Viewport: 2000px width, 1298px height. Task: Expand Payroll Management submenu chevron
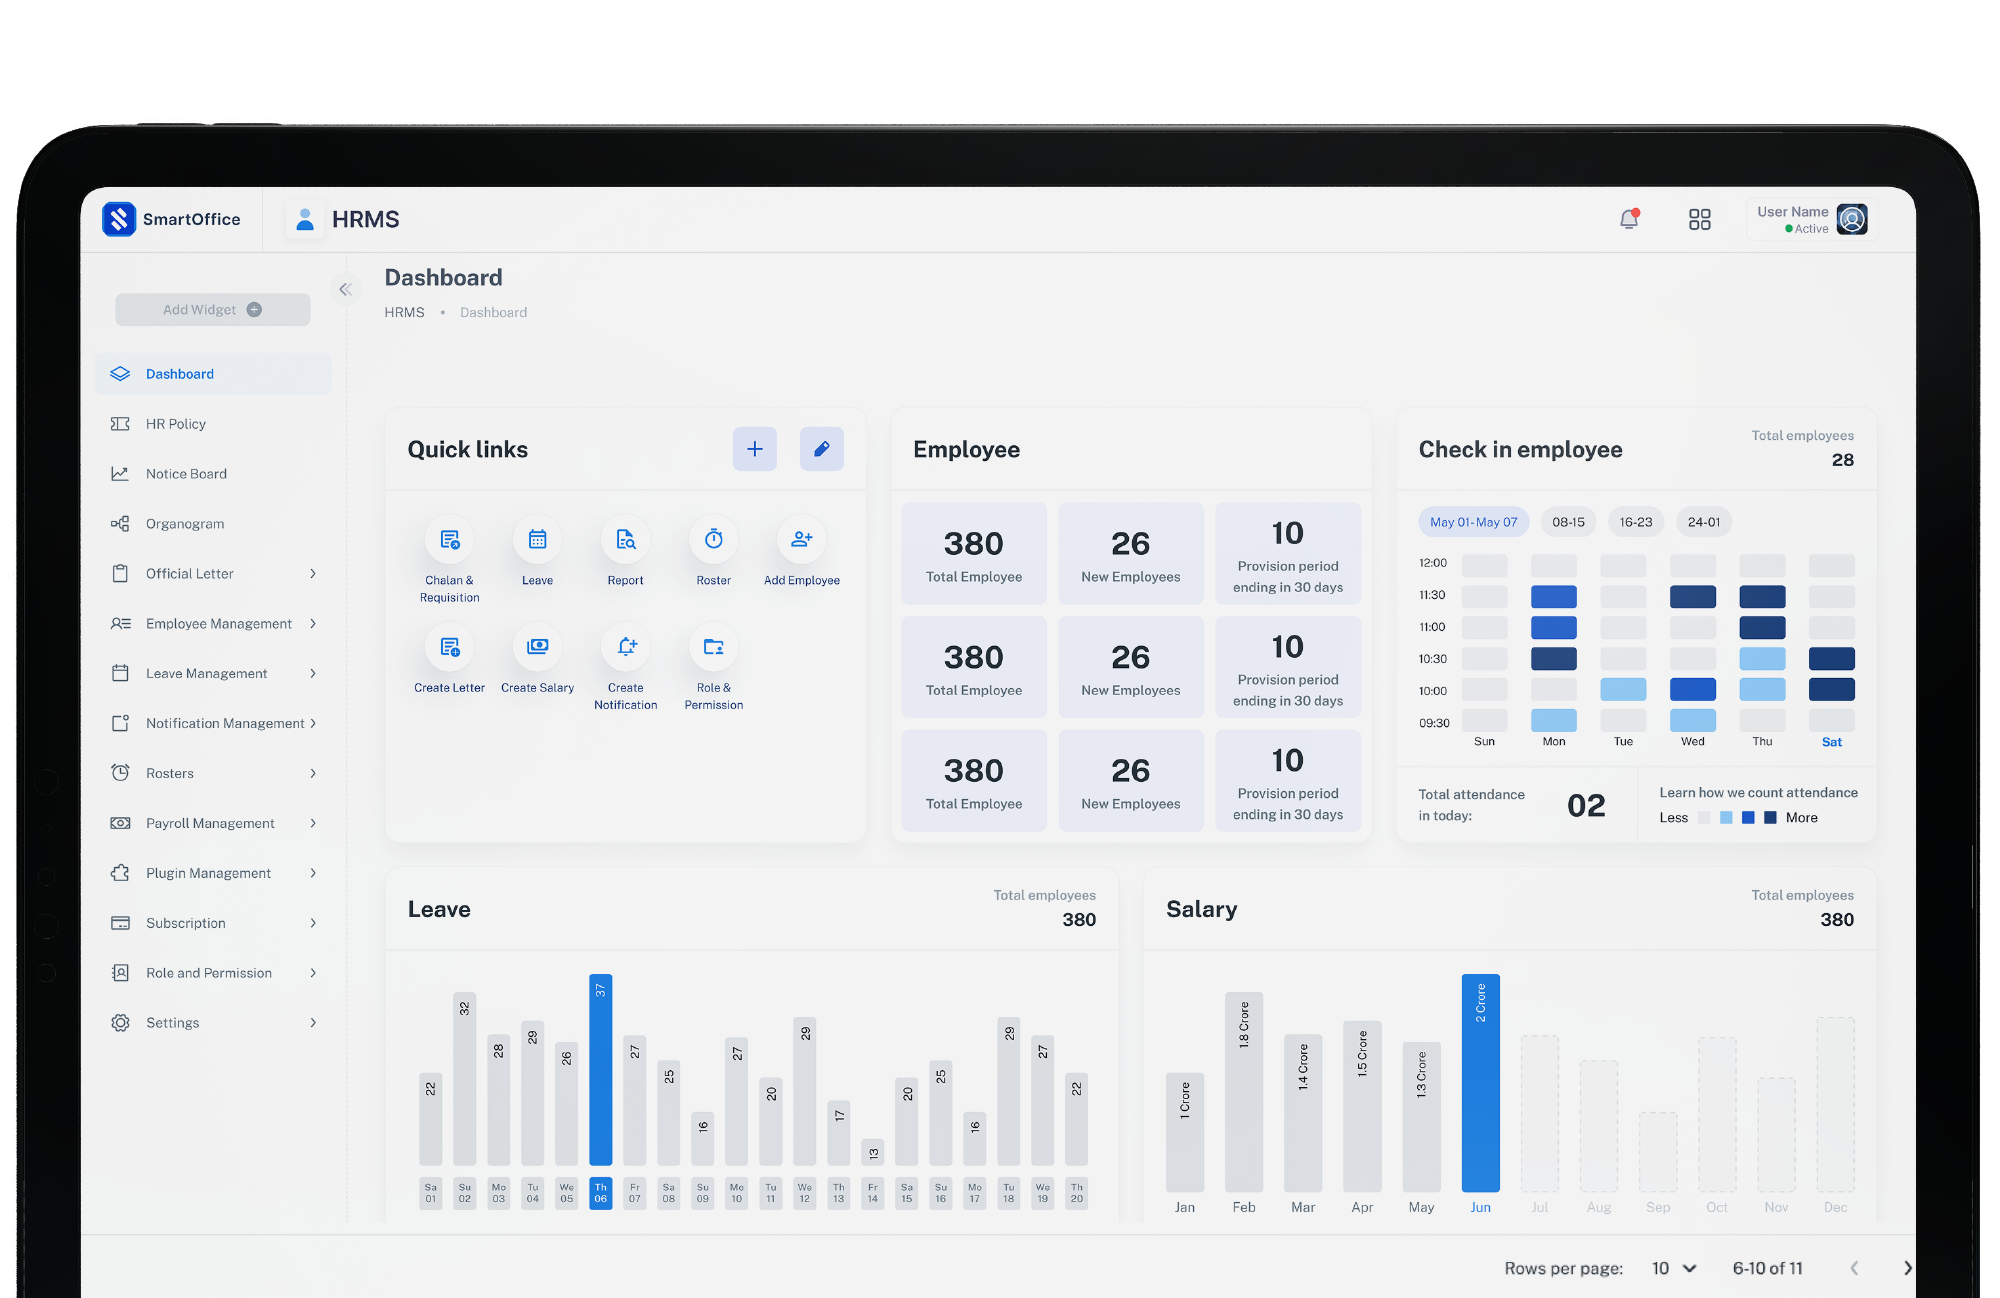click(x=313, y=823)
